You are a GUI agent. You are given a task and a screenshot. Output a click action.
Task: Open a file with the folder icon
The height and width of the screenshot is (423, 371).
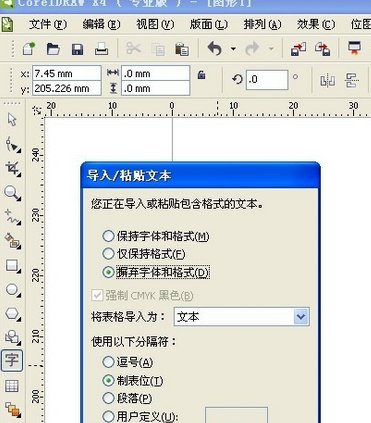point(53,49)
